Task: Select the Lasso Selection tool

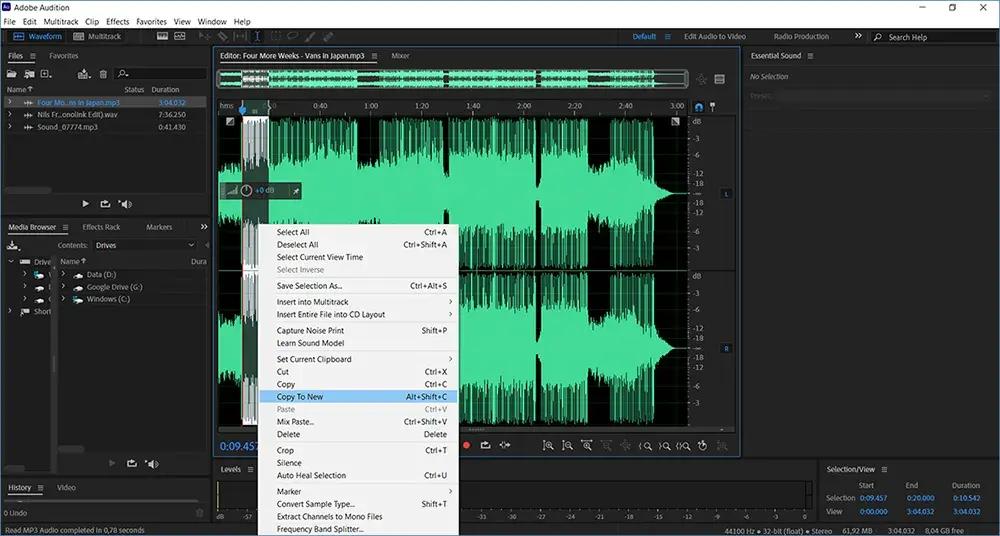Action: tap(293, 36)
